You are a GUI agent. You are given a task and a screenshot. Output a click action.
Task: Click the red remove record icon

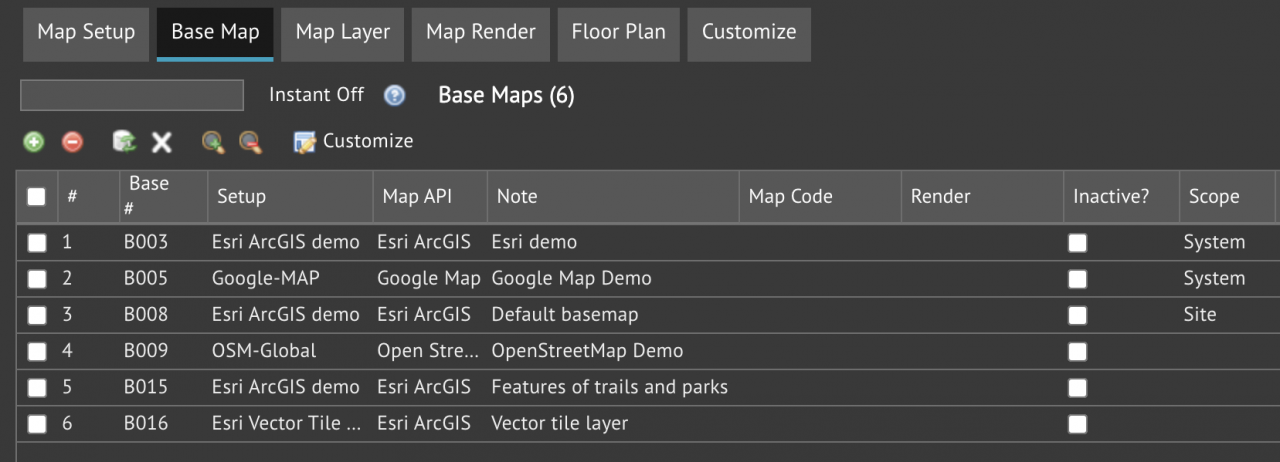(x=72, y=142)
